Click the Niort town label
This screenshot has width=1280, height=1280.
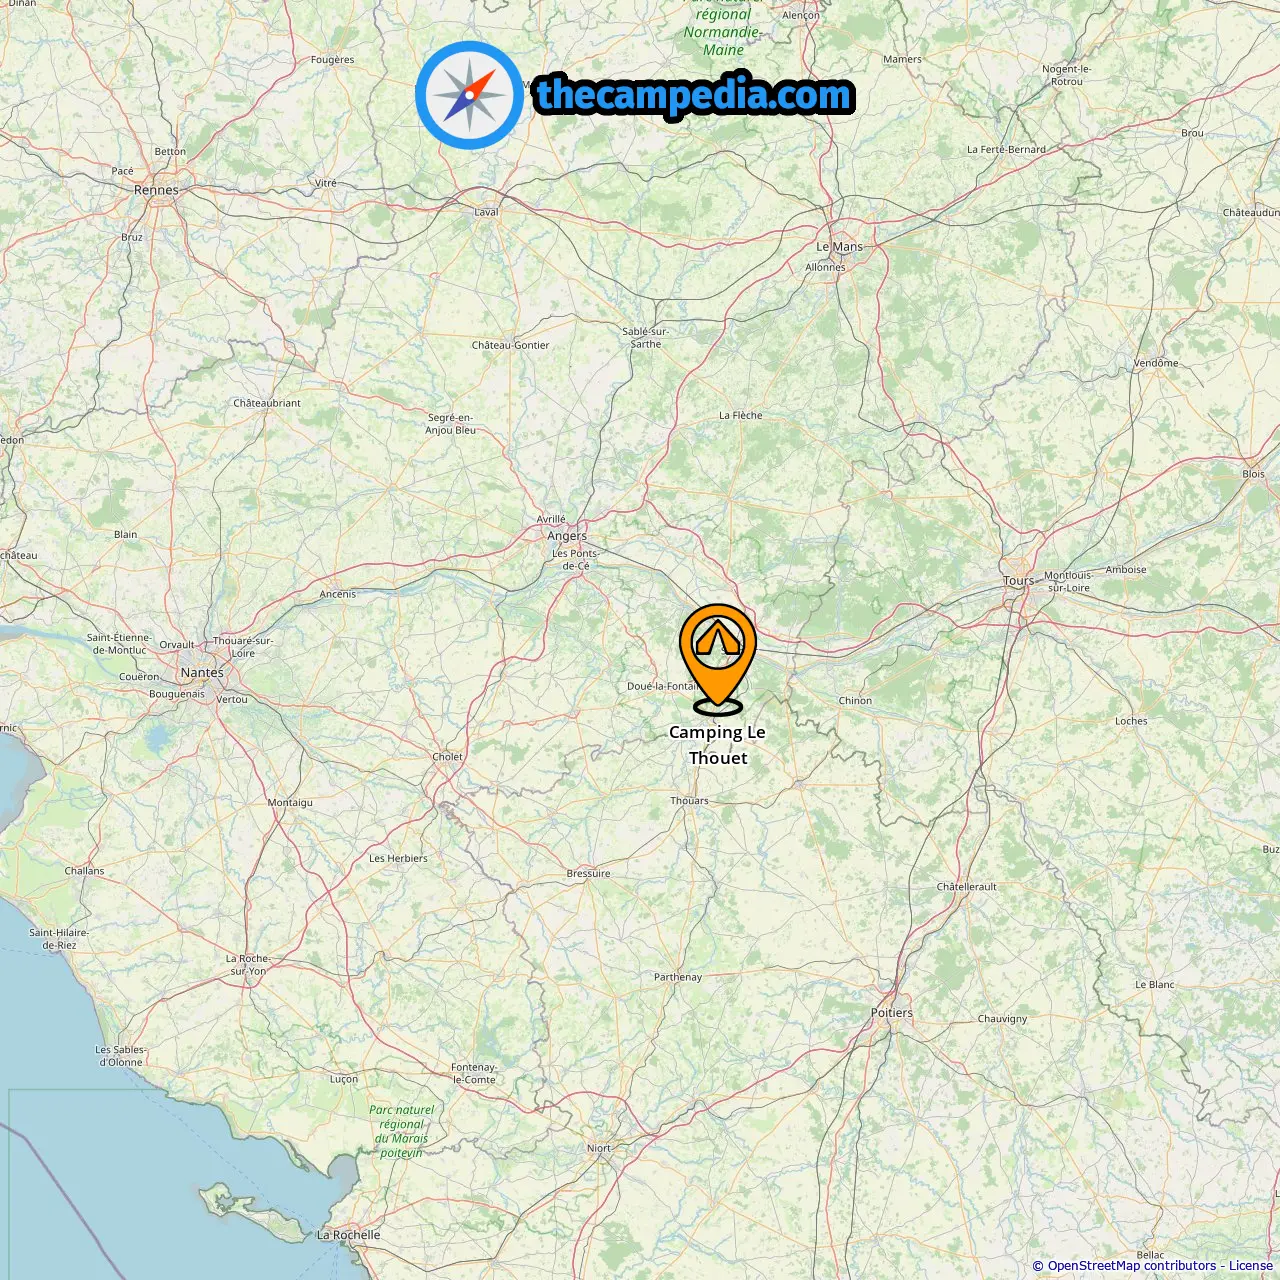[599, 1148]
